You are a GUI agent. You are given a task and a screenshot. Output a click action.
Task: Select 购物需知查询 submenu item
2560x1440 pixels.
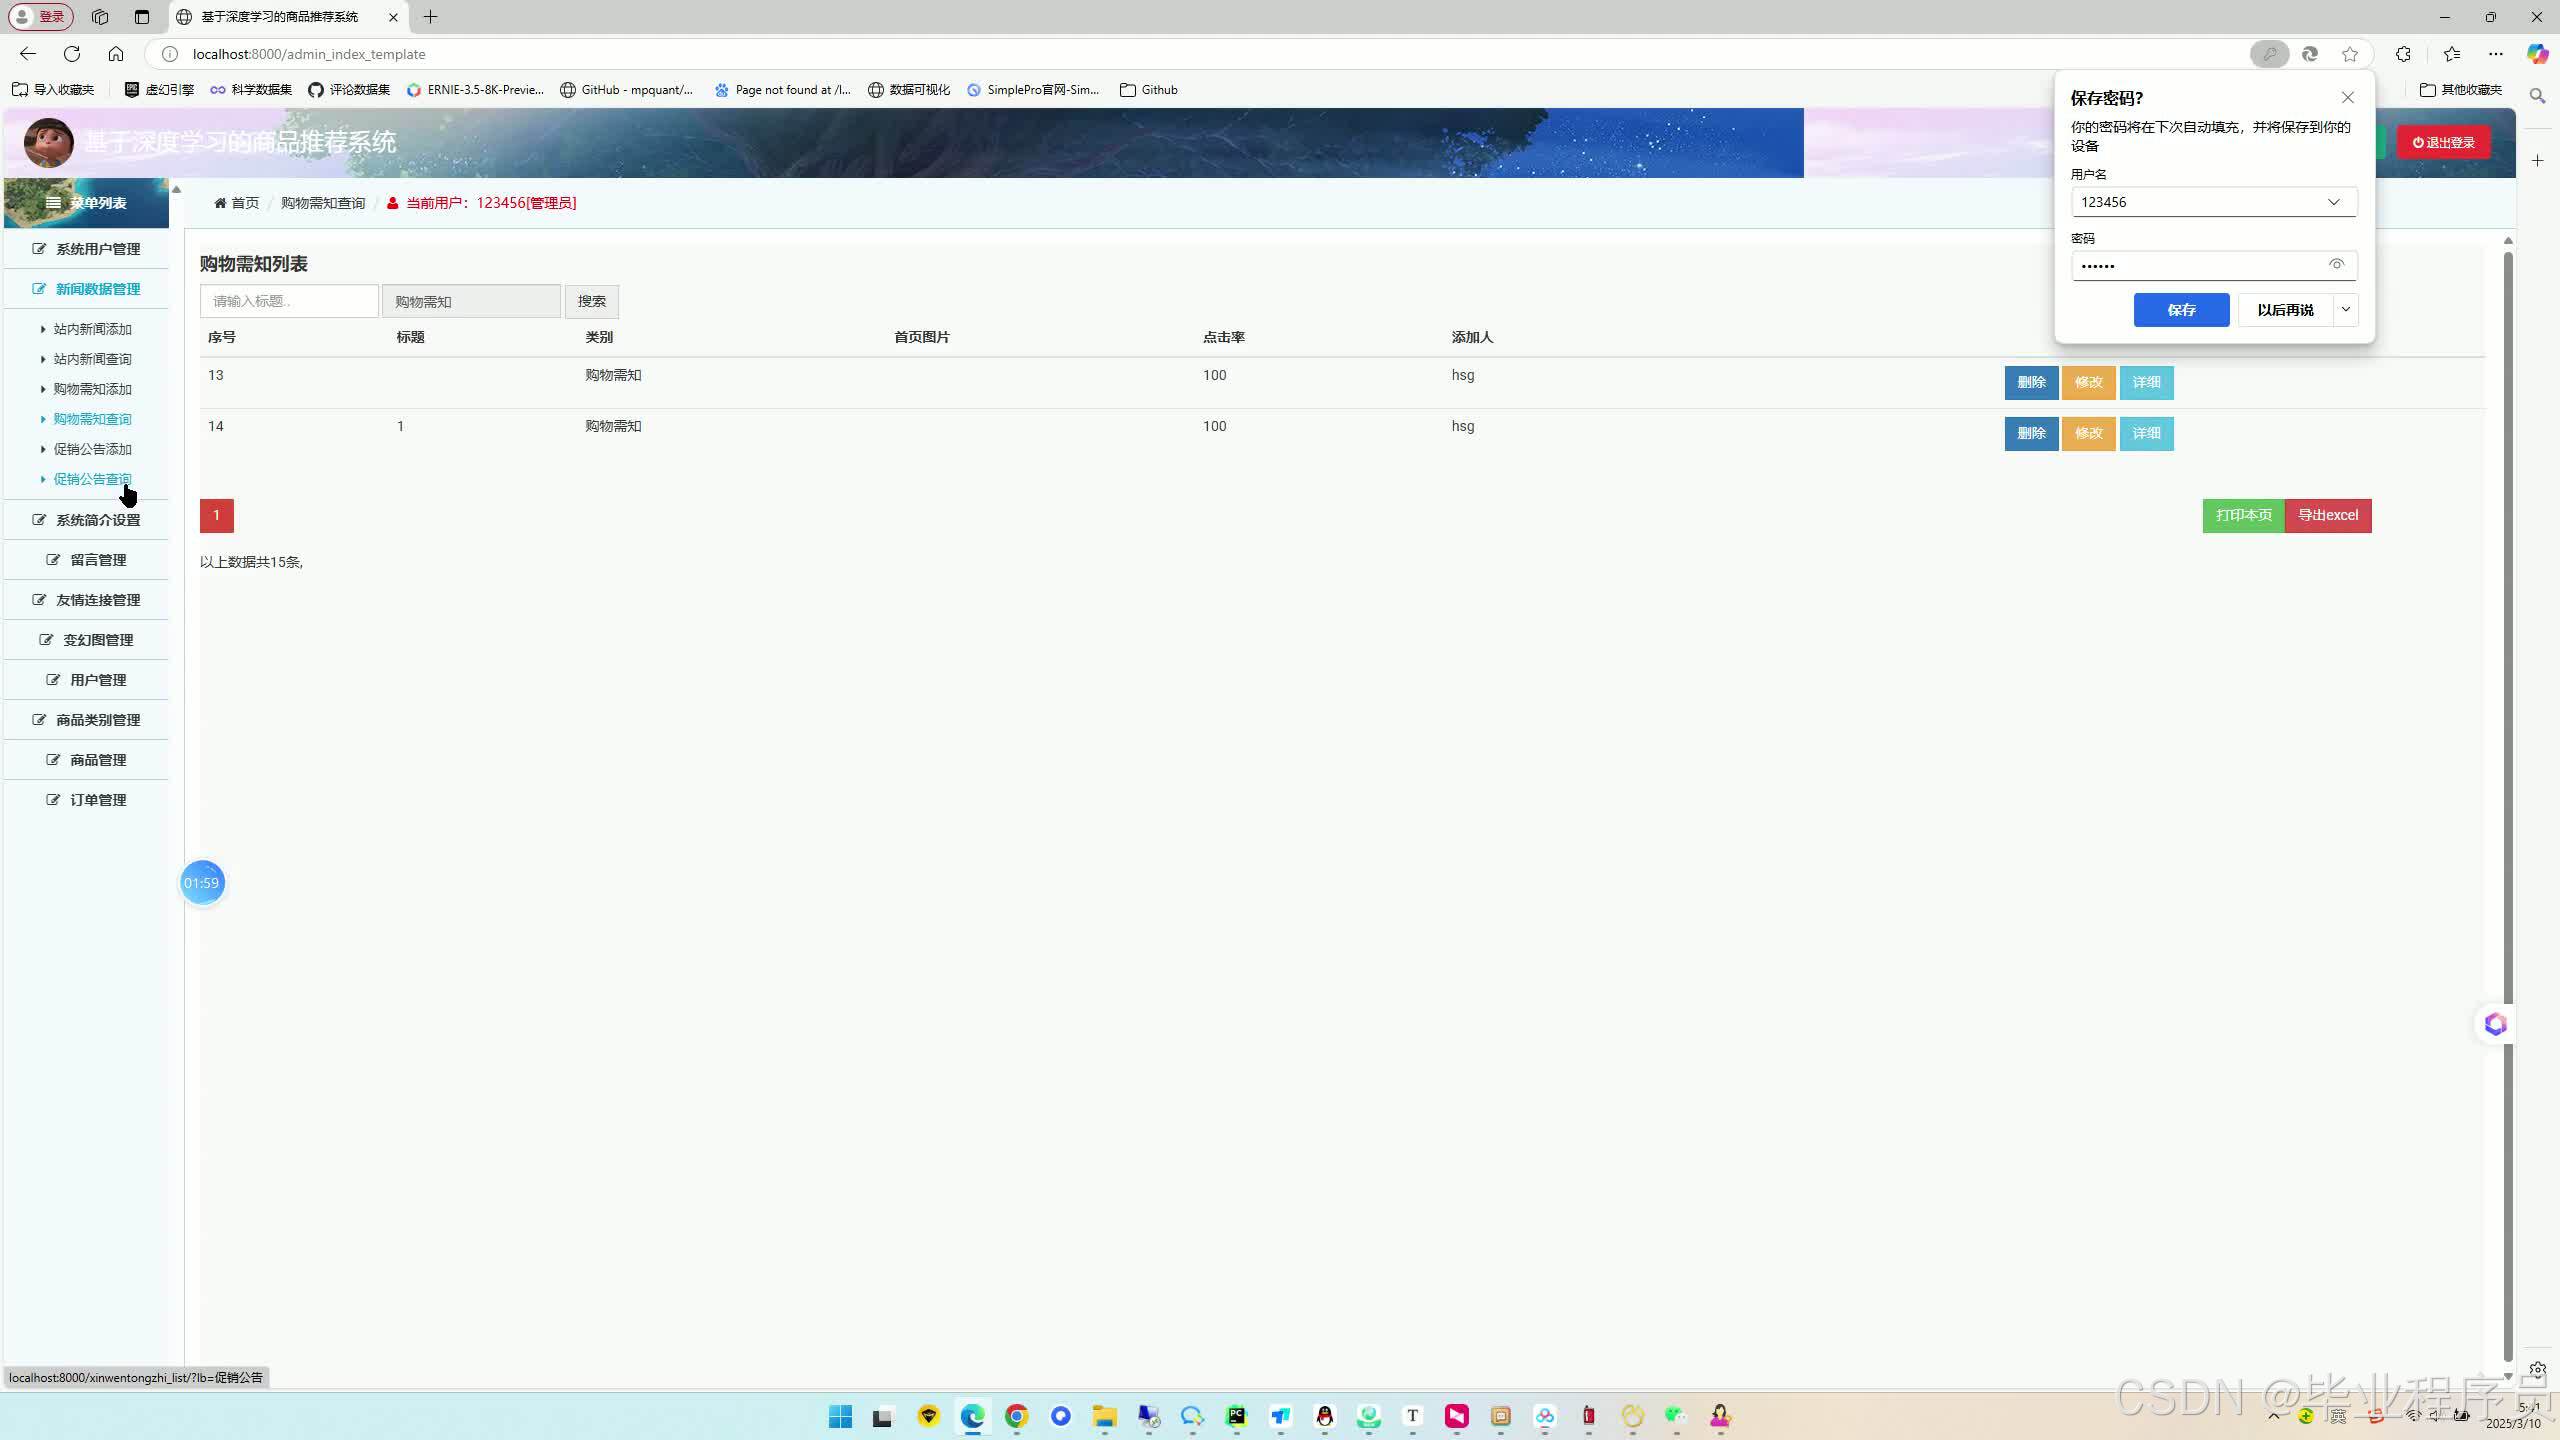(92, 419)
